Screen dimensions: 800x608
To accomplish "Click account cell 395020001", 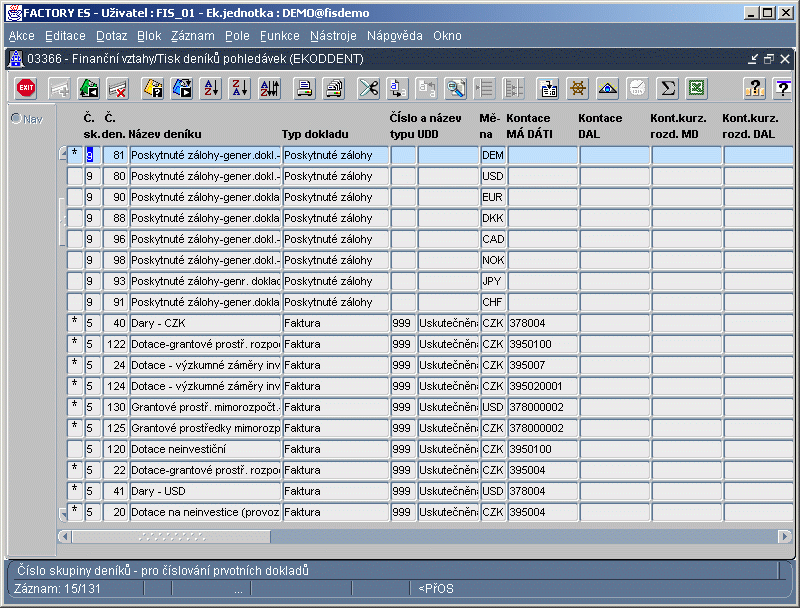I will (x=543, y=386).
